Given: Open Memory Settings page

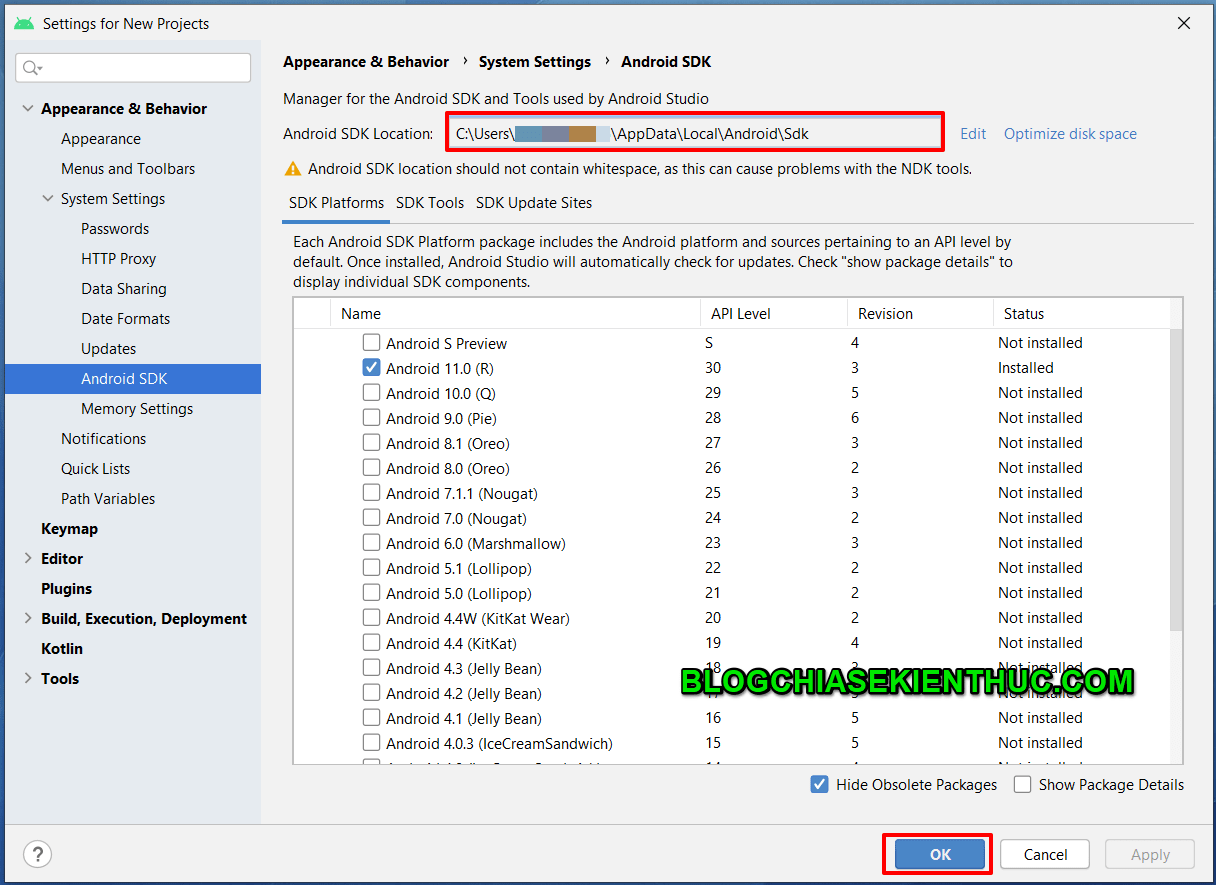Looking at the screenshot, I should pyautogui.click(x=137, y=409).
